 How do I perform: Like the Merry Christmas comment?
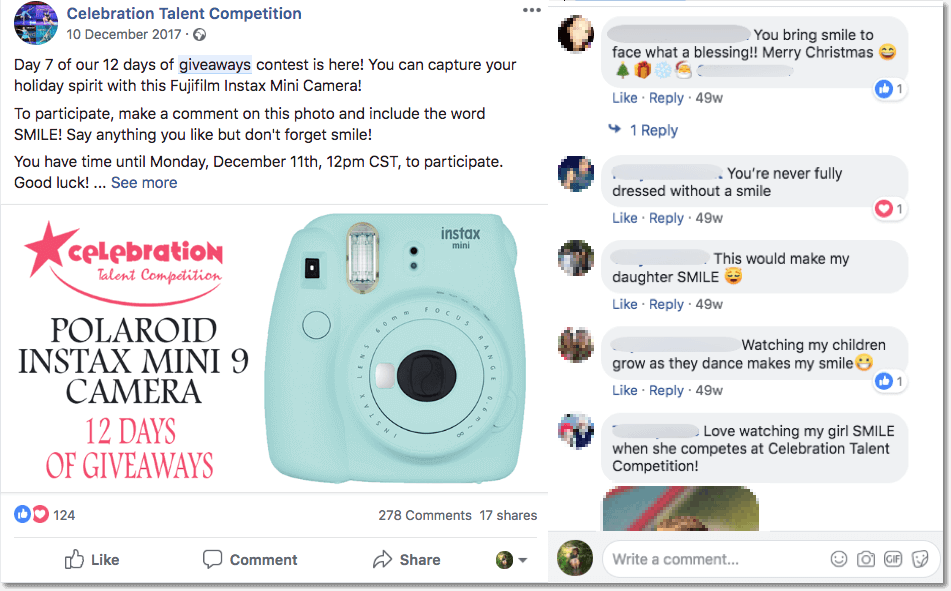click(x=624, y=97)
